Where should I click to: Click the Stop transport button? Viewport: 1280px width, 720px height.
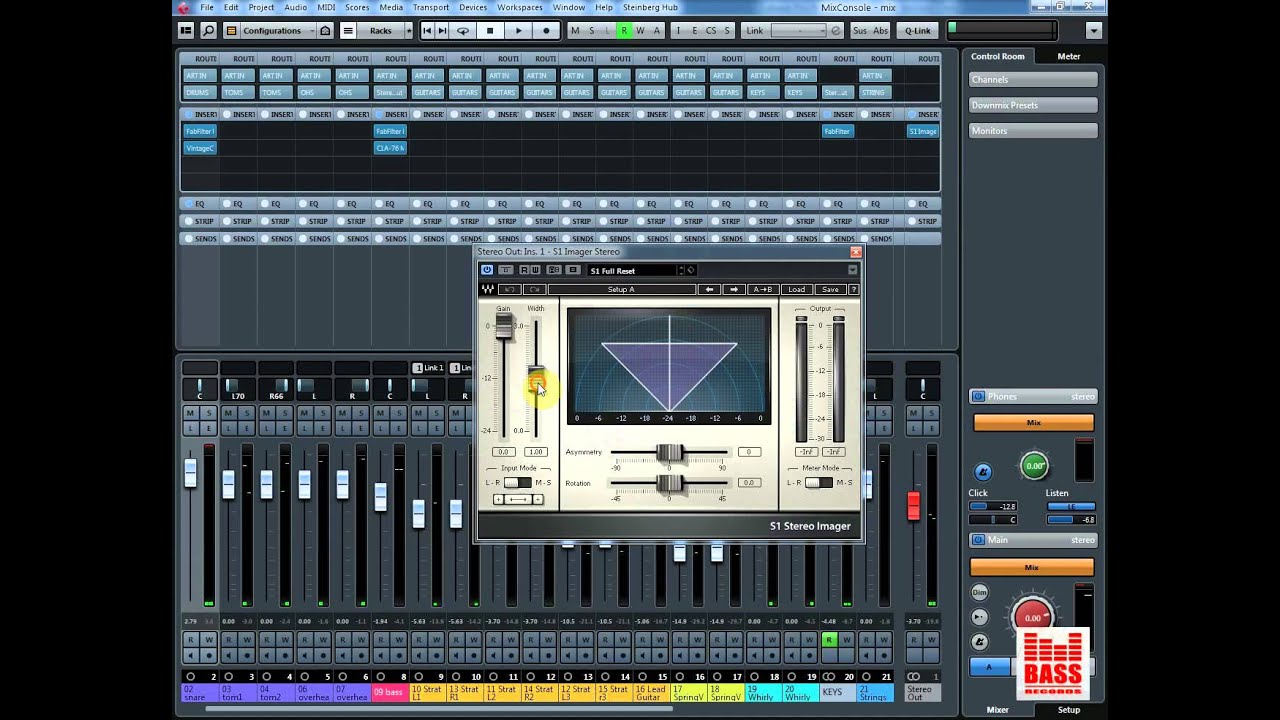[490, 31]
